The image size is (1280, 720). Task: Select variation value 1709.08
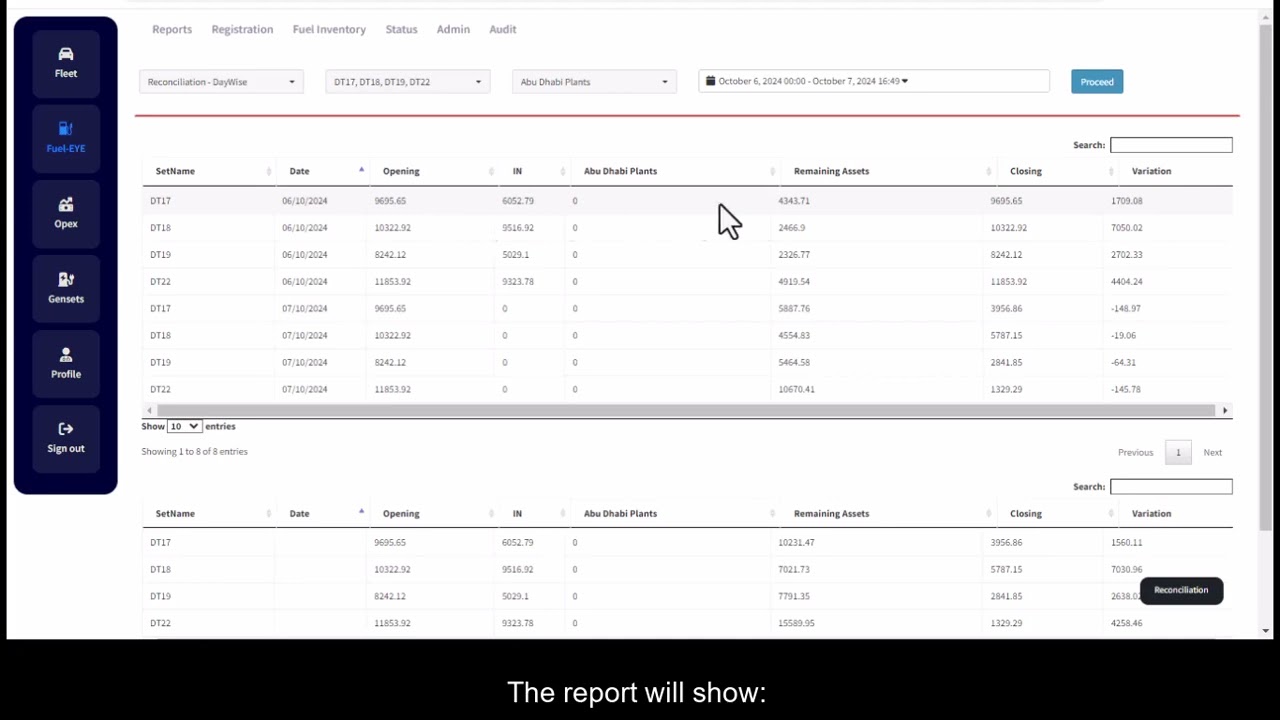[x=1126, y=201]
